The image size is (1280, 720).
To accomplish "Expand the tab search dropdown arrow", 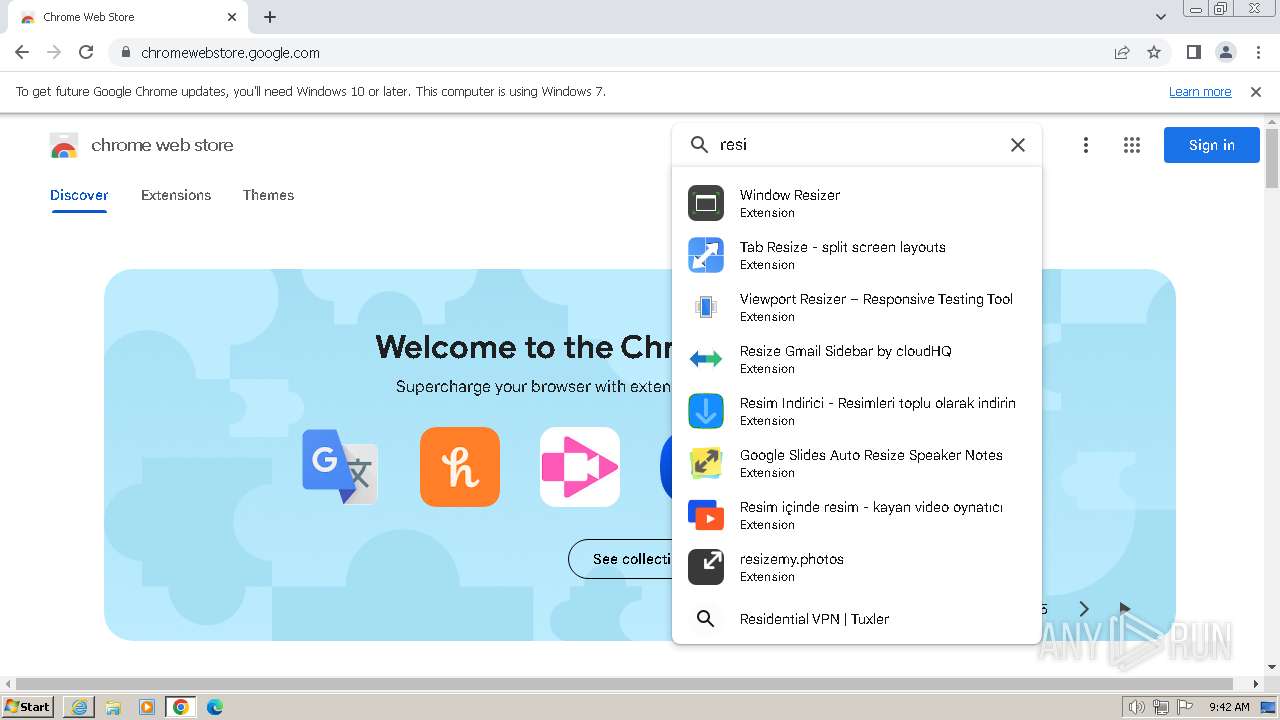I will 1161,17.
